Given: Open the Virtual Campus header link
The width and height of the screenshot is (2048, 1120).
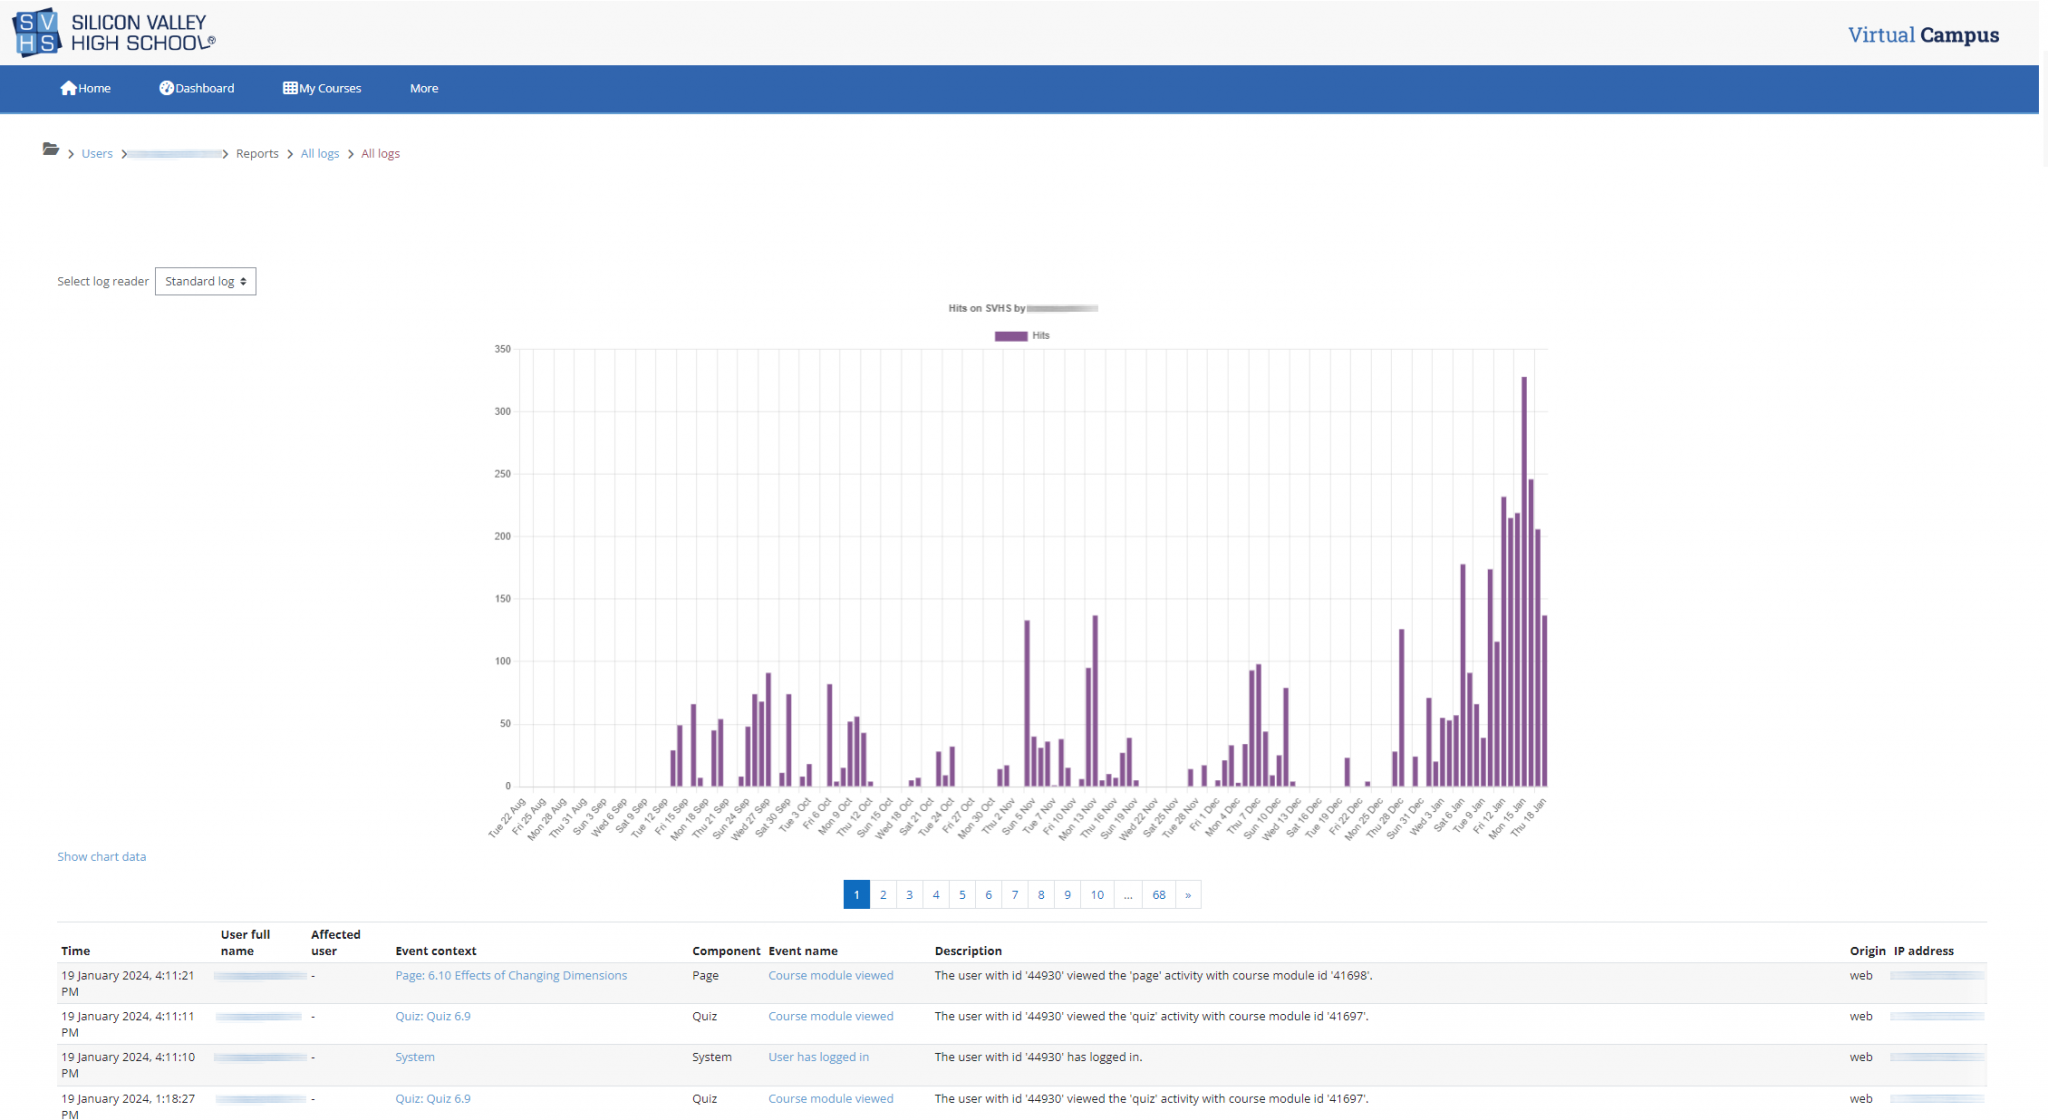Looking at the screenshot, I should click(1922, 35).
